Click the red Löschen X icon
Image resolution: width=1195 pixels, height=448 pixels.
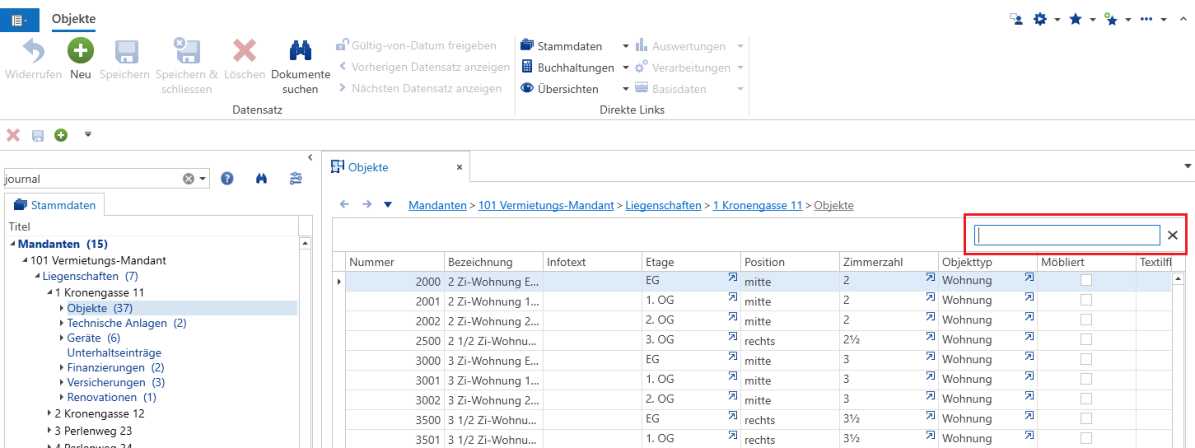(x=245, y=51)
